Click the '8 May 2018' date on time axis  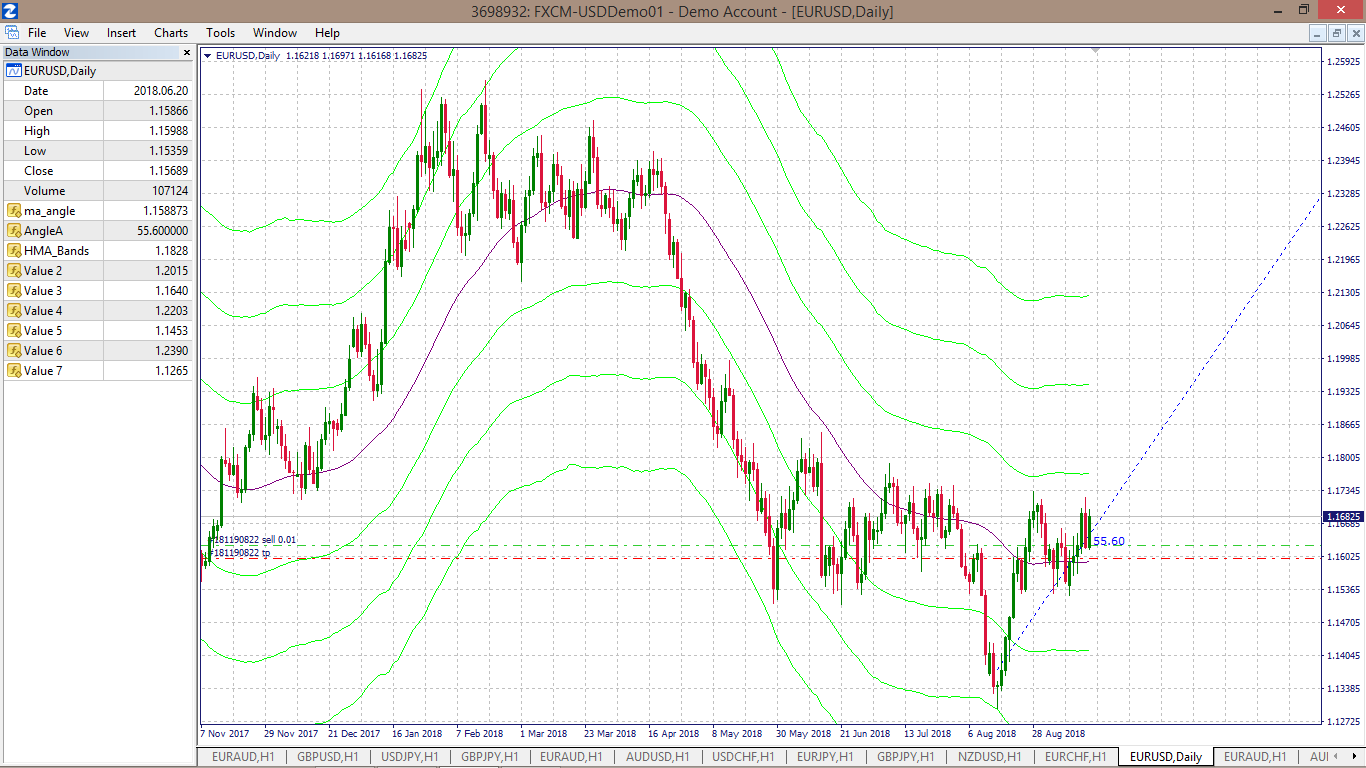(x=737, y=733)
